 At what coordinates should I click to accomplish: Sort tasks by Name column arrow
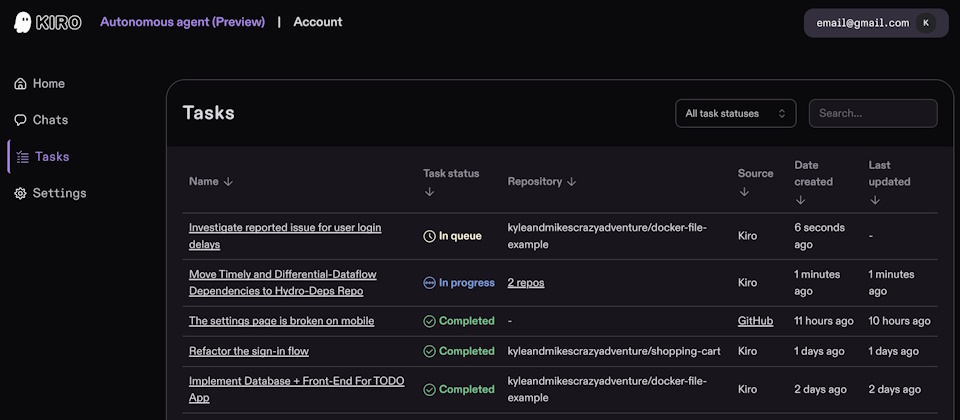(228, 182)
